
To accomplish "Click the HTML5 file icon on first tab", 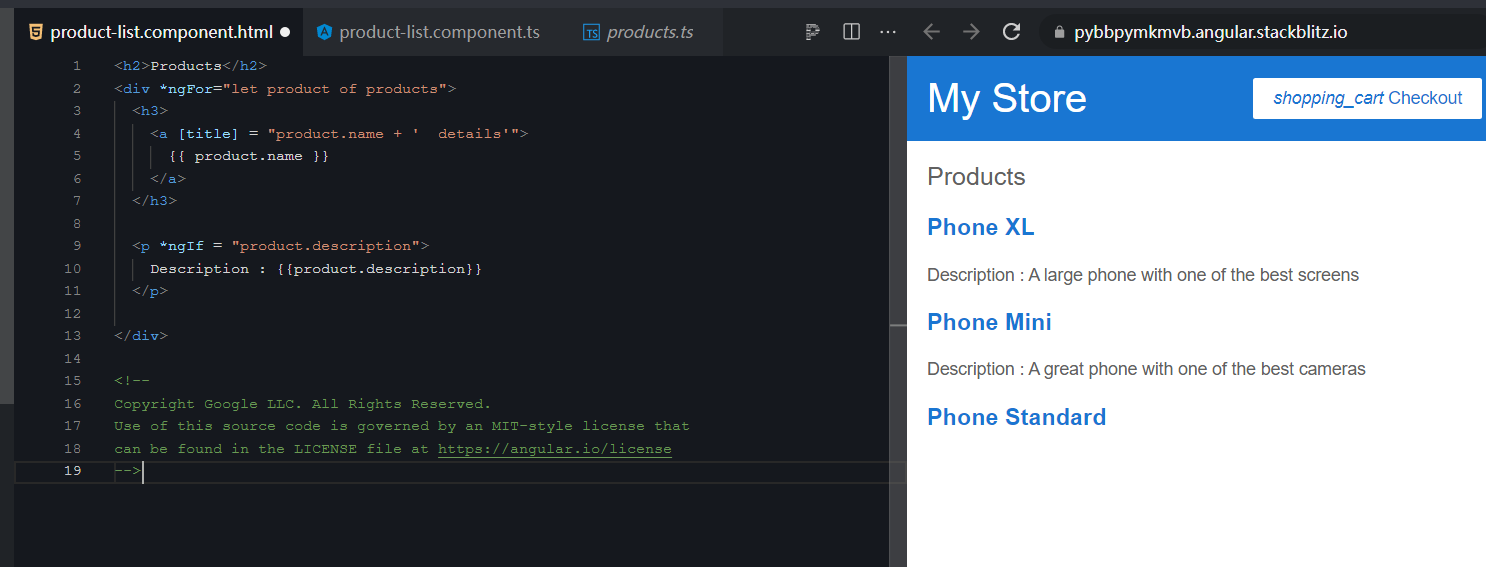I will click(x=36, y=32).
